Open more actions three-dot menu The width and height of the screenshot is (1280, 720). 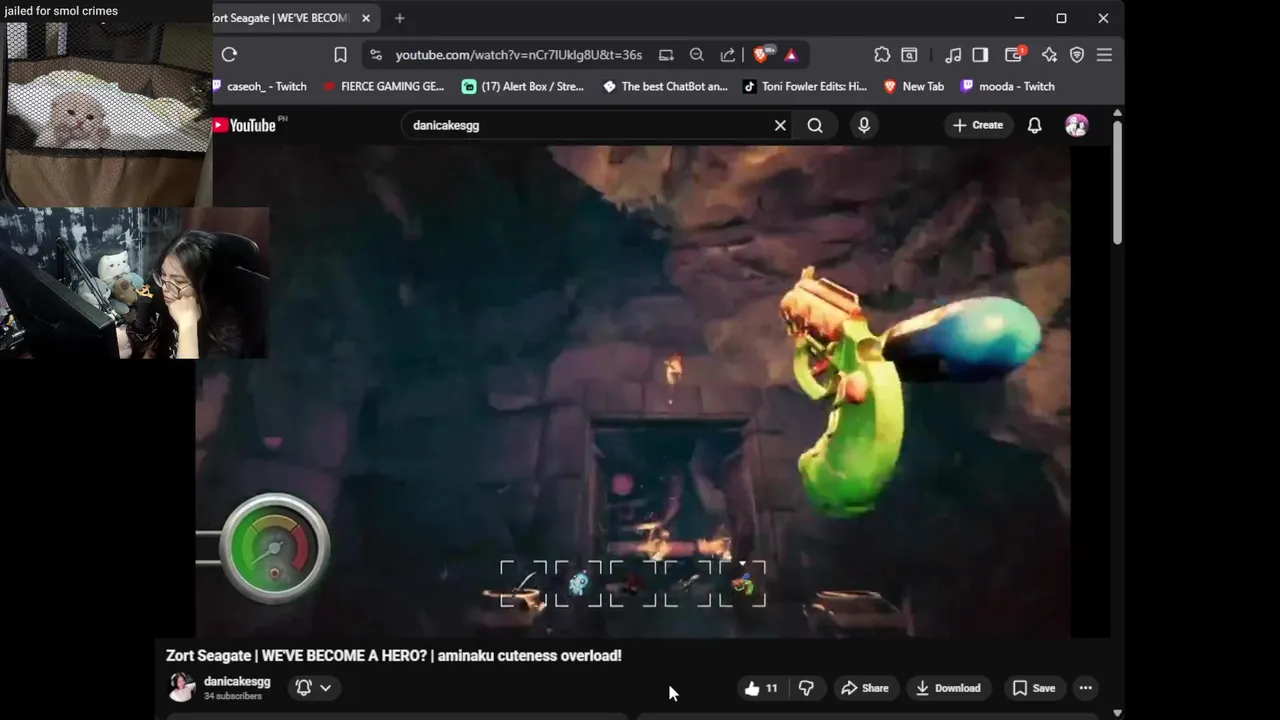[x=1086, y=688]
